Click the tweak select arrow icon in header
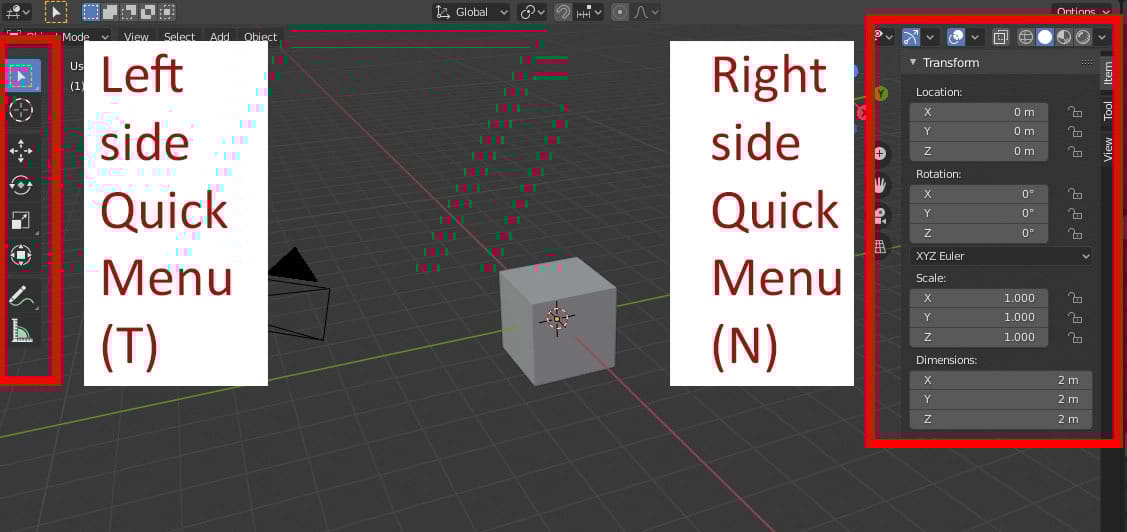 pos(56,12)
